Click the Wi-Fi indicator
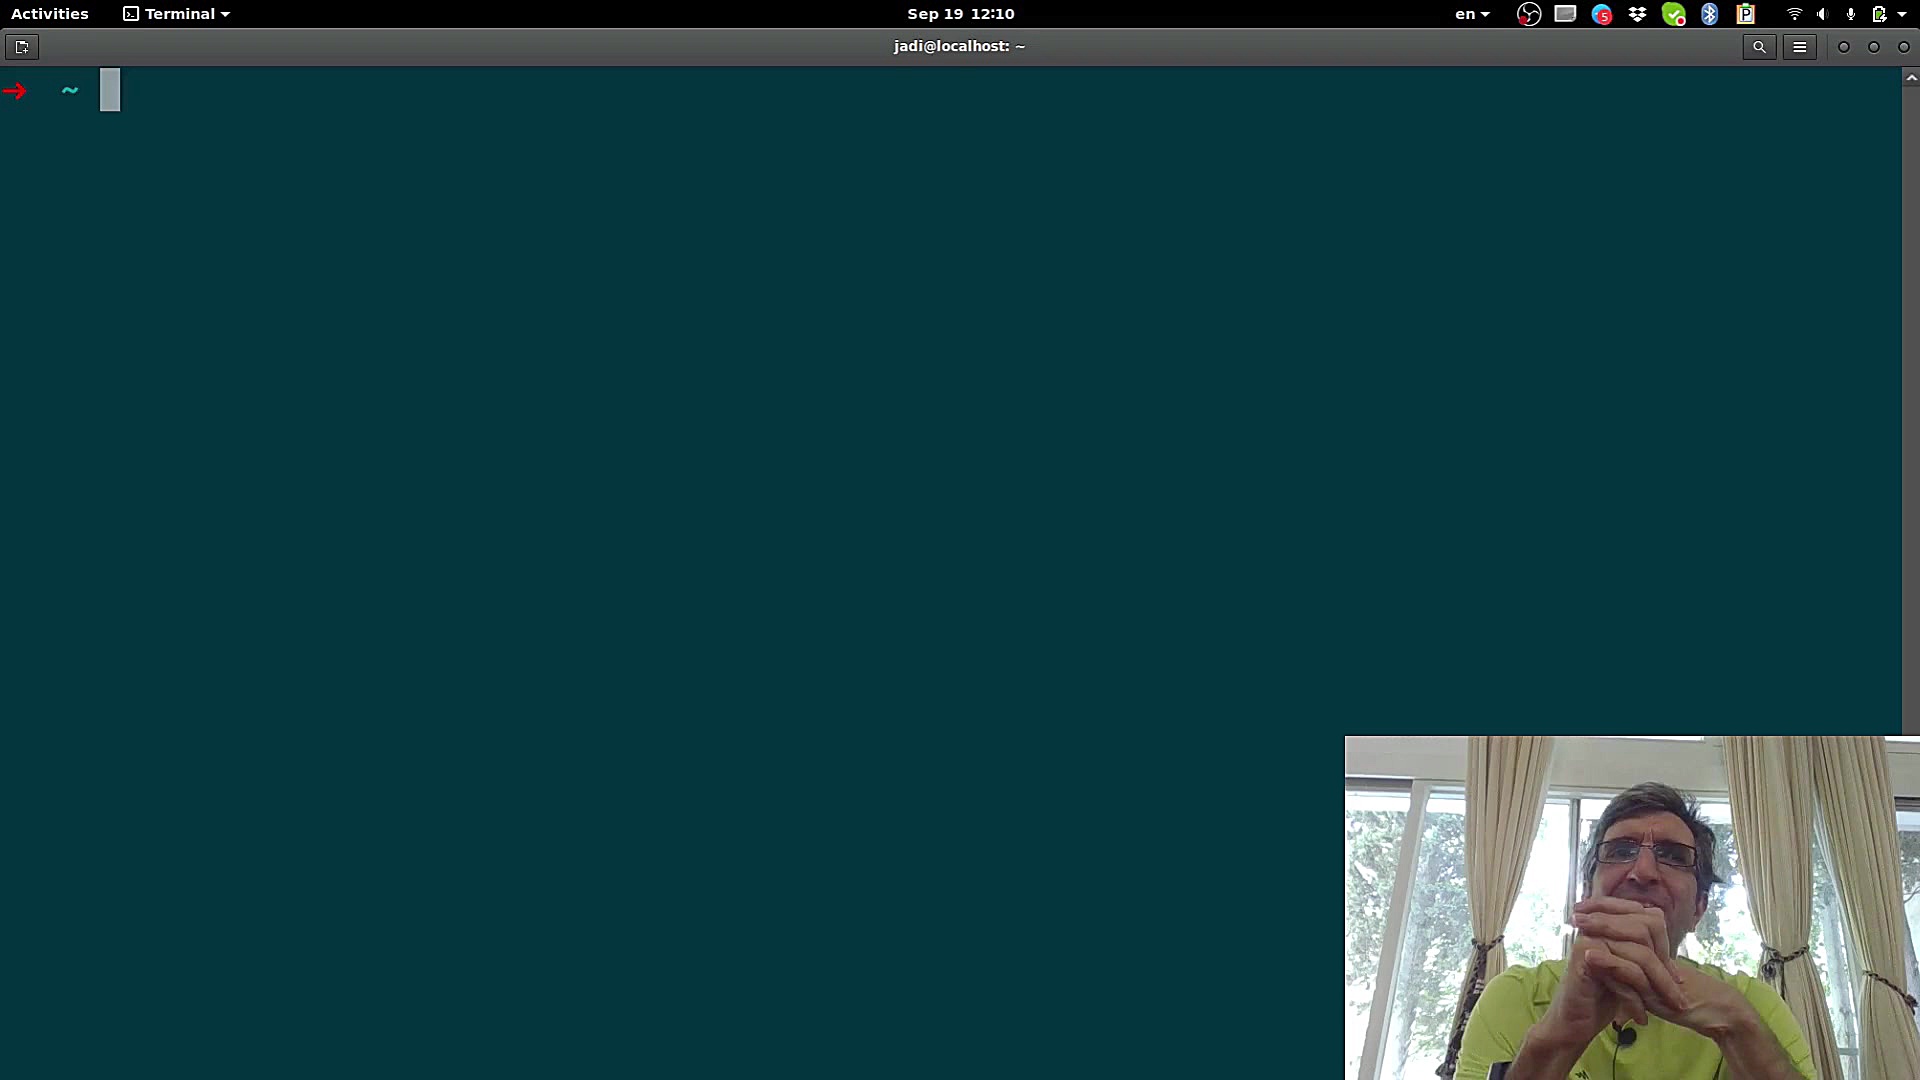Viewport: 1920px width, 1080px height. [1794, 14]
